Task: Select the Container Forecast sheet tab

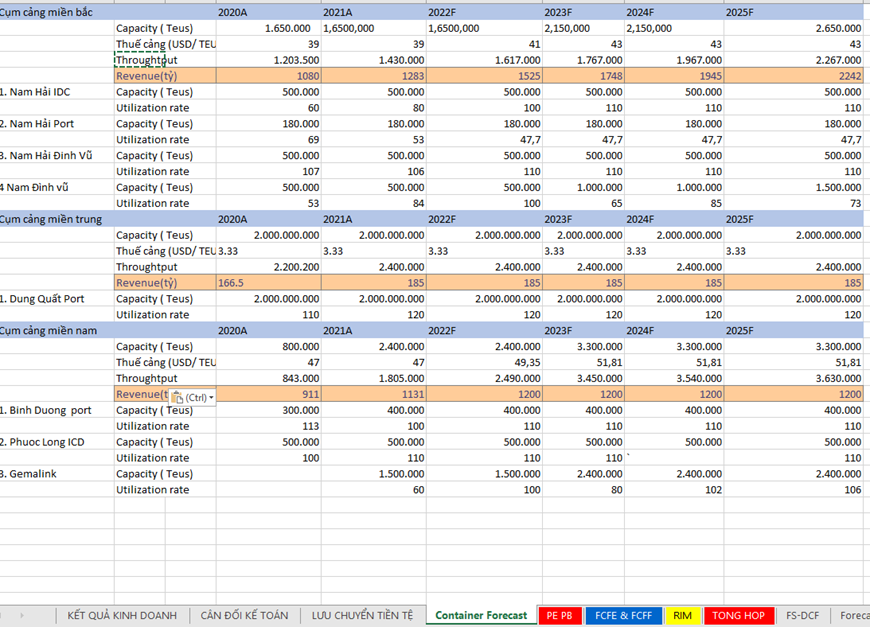Action: coord(481,615)
